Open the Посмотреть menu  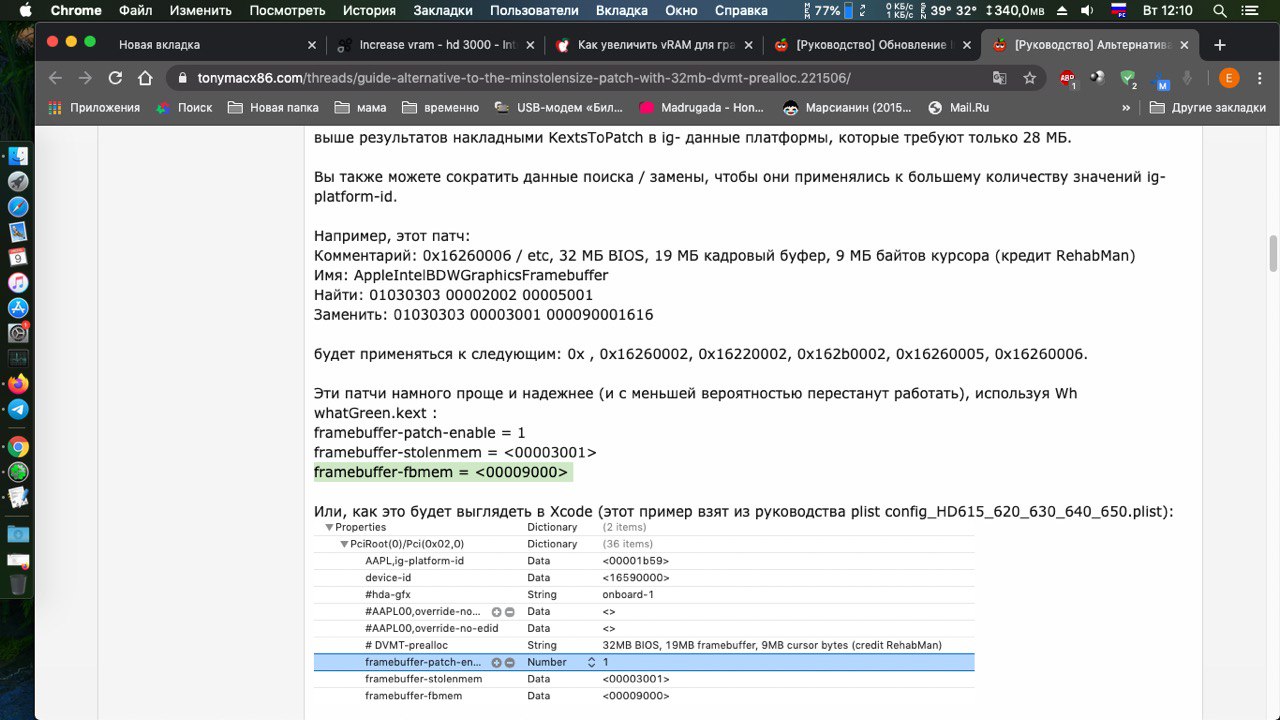(x=288, y=11)
